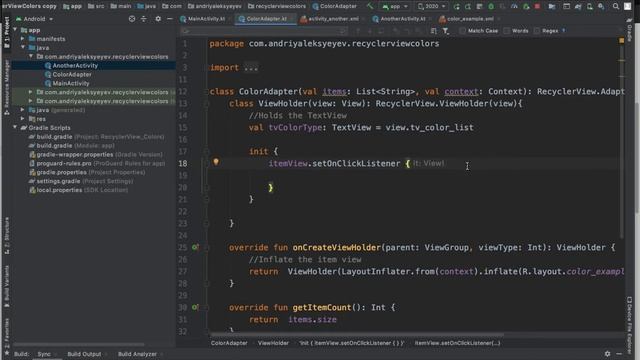640x360 pixels.
Task: Click the yellow inspection warning indicator
Action: 622,40
